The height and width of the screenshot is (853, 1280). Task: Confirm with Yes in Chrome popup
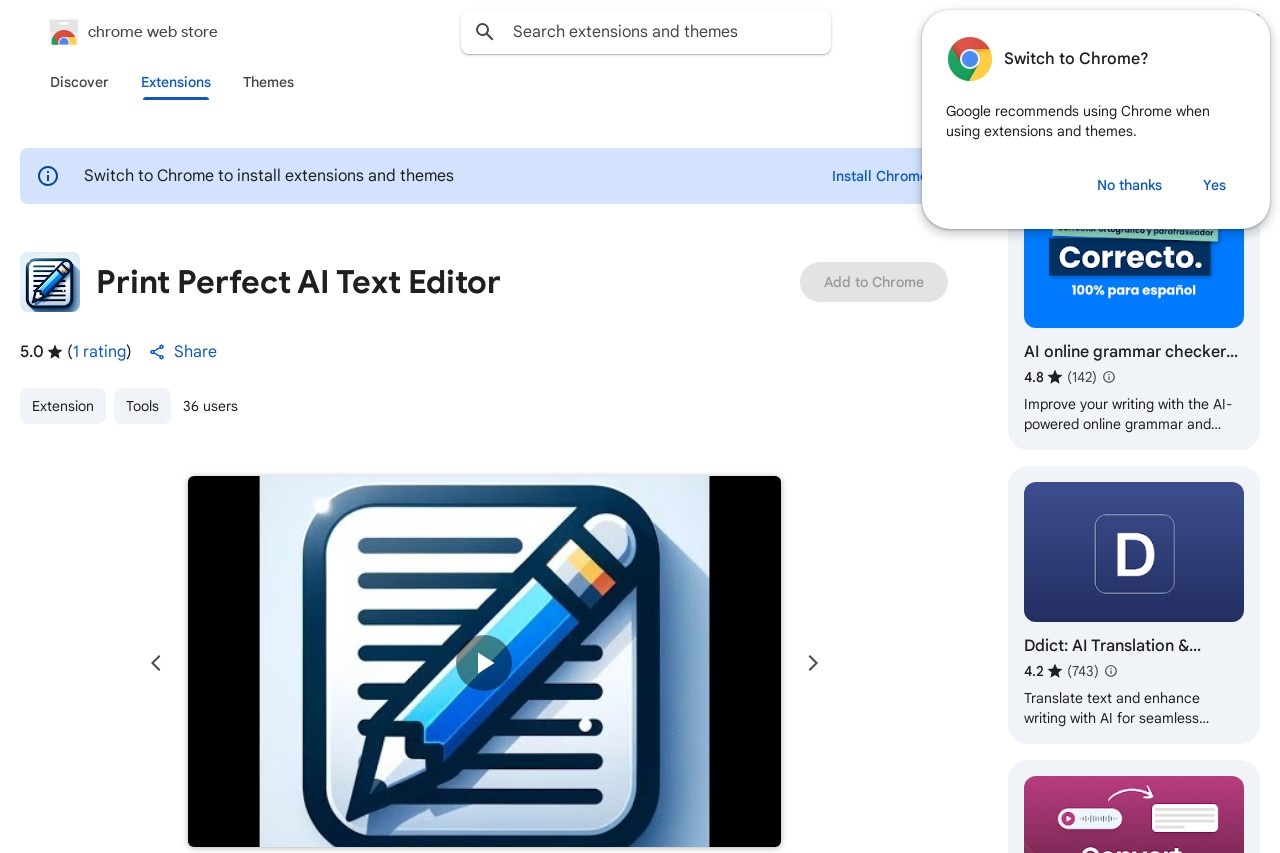[1214, 185]
